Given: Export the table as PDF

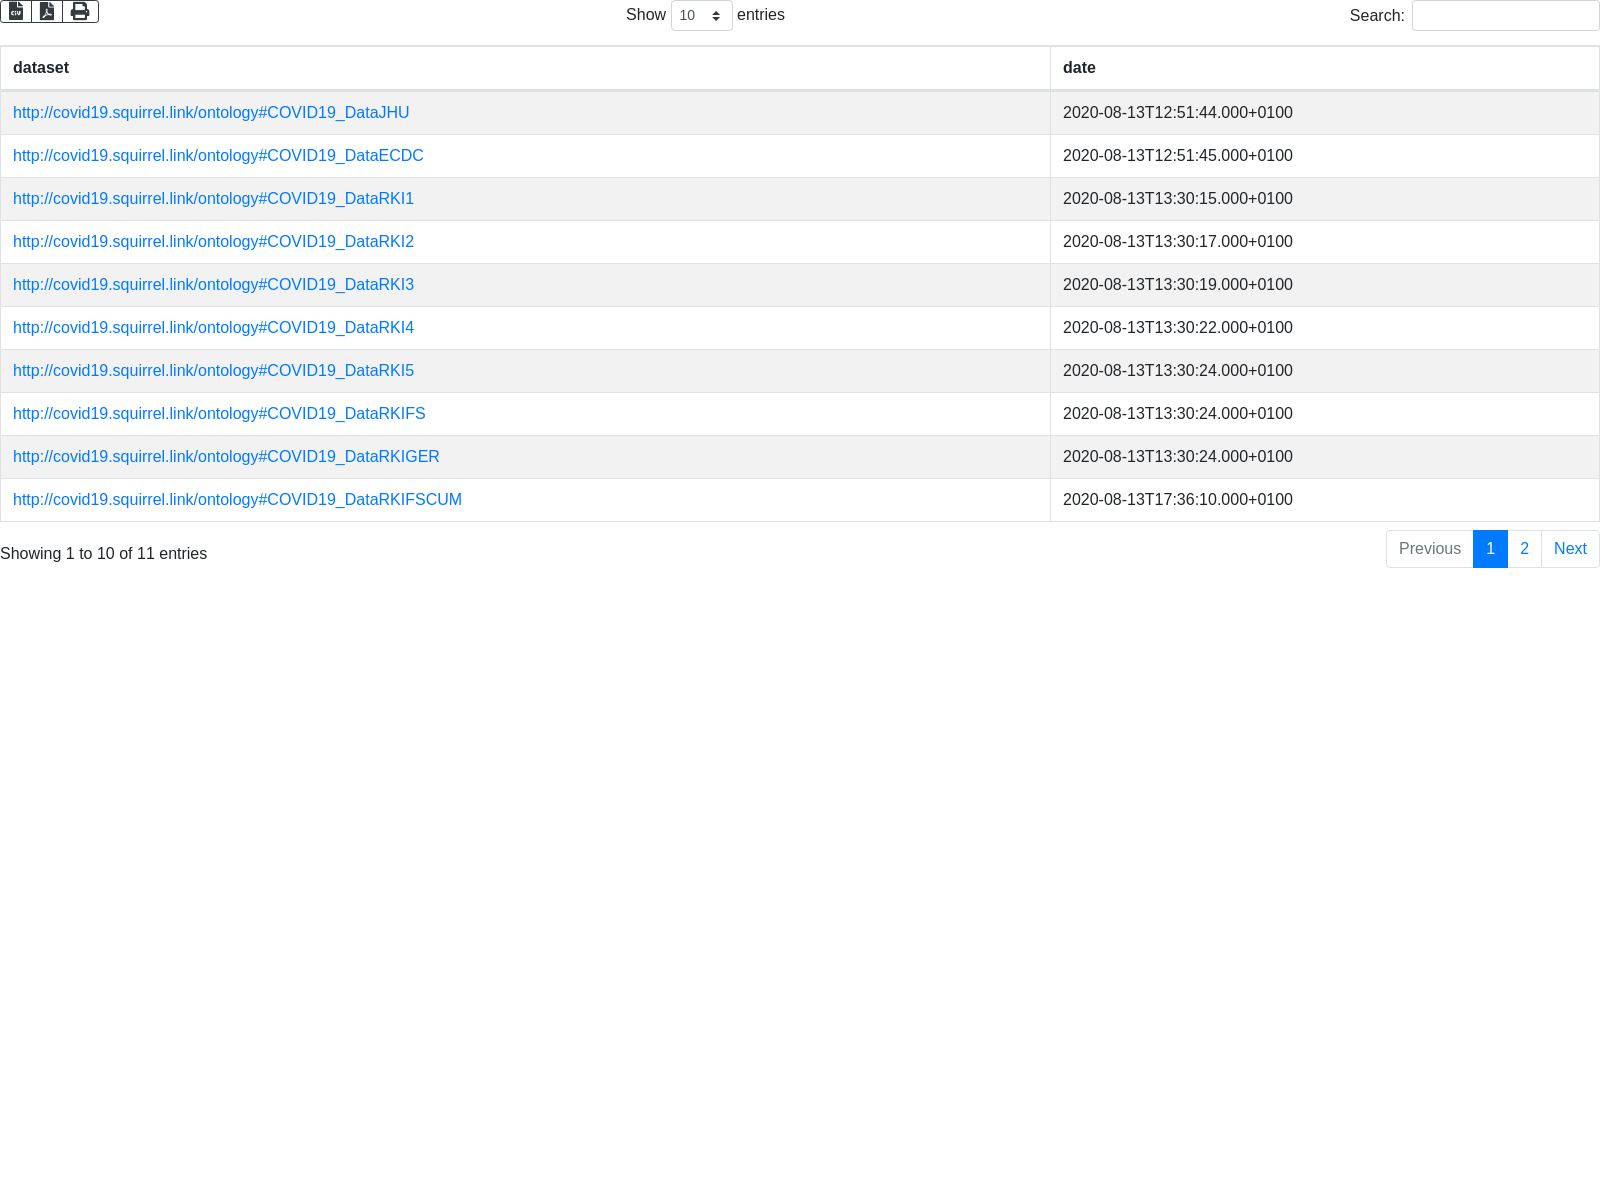Looking at the screenshot, I should click(x=47, y=11).
